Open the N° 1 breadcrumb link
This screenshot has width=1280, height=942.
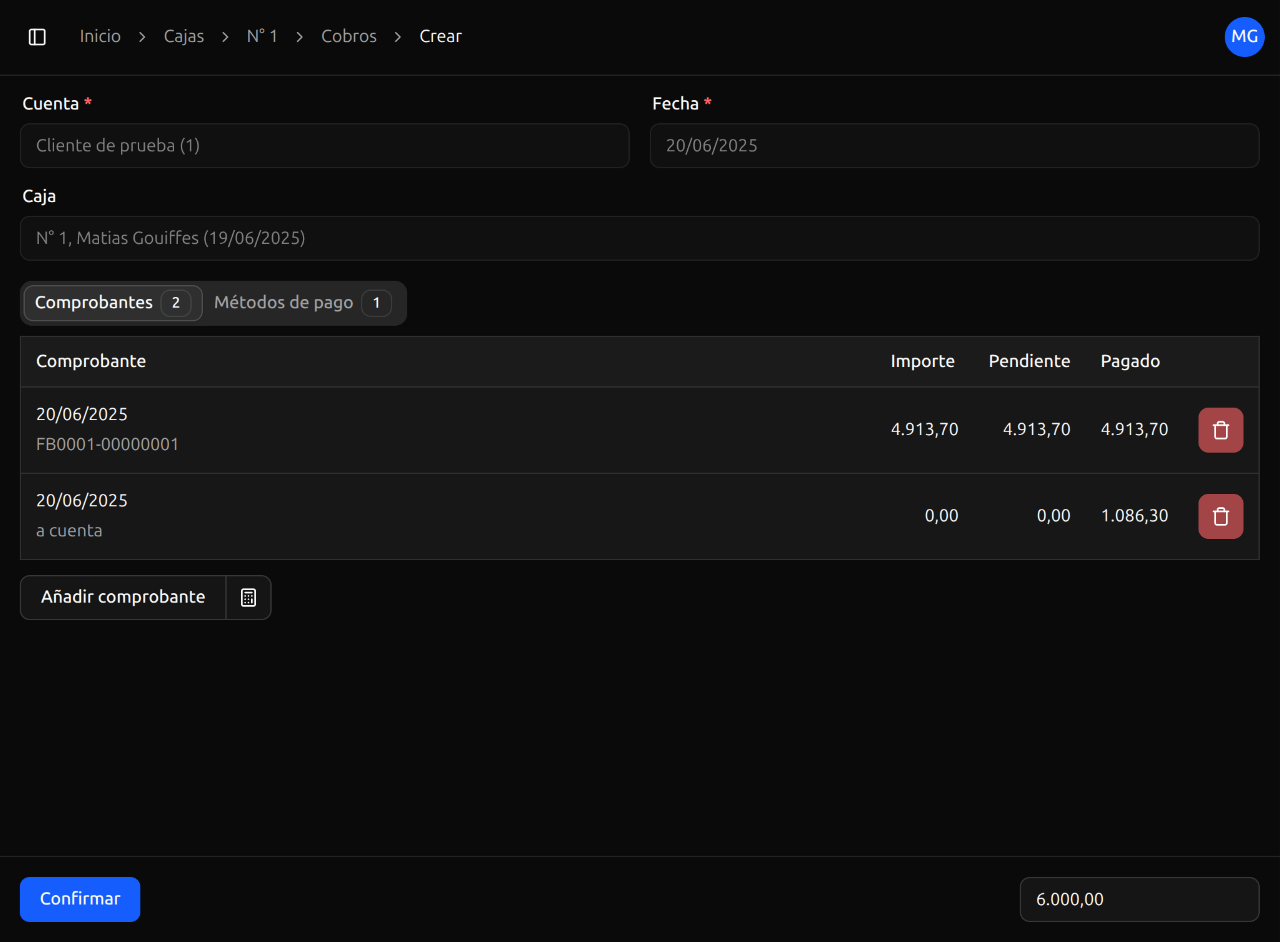[x=262, y=37]
